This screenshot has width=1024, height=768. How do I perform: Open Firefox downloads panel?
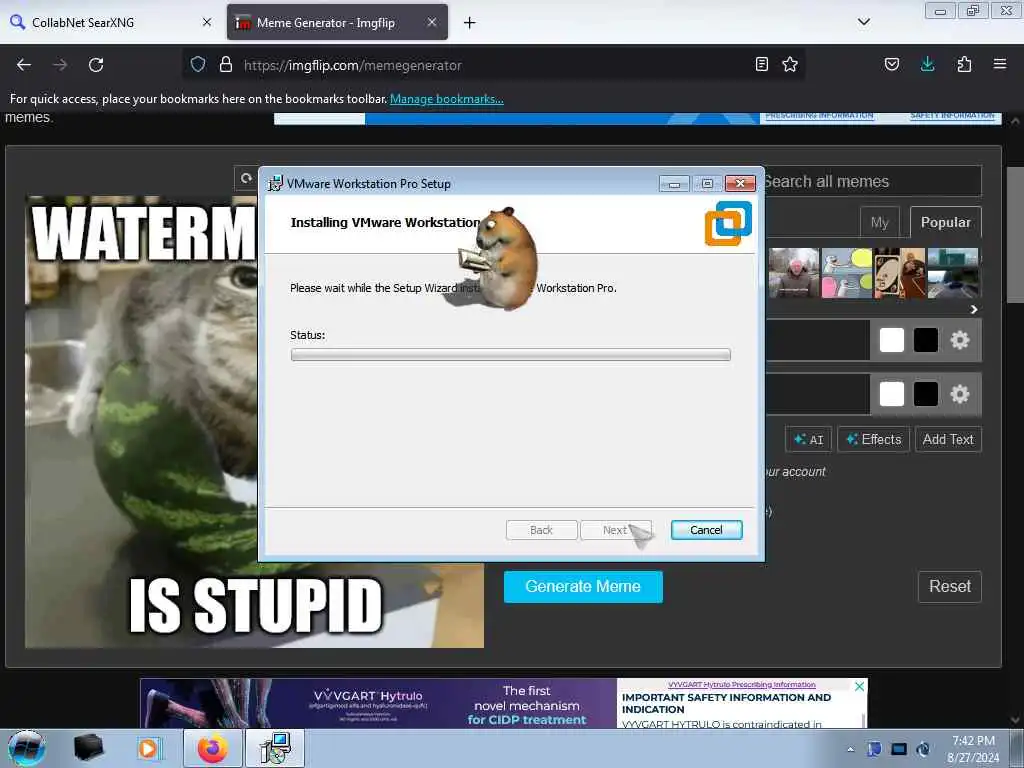tap(927, 64)
